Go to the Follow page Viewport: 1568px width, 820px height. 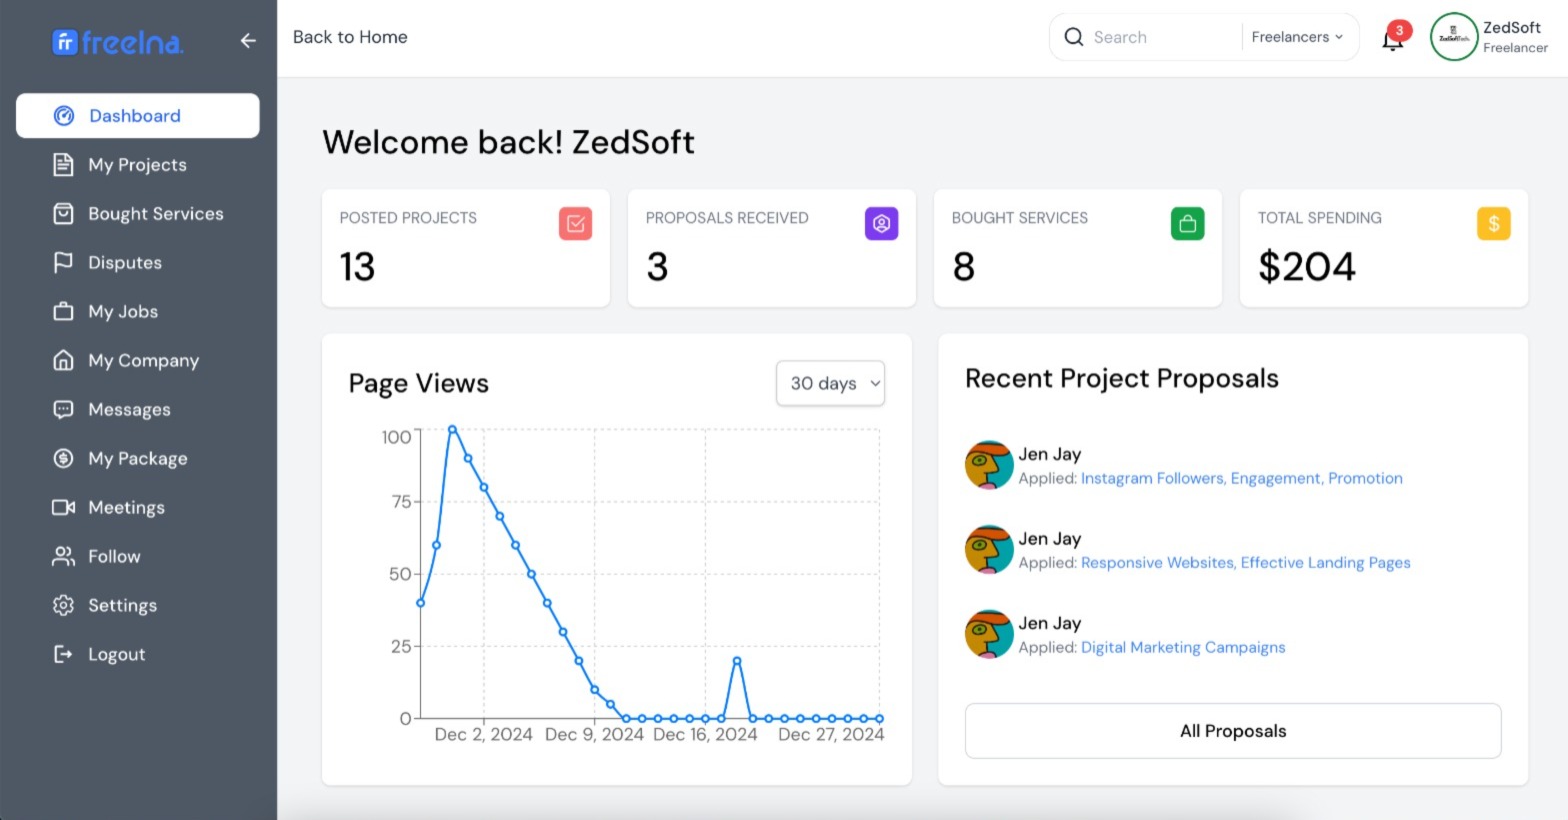pyautogui.click(x=138, y=557)
